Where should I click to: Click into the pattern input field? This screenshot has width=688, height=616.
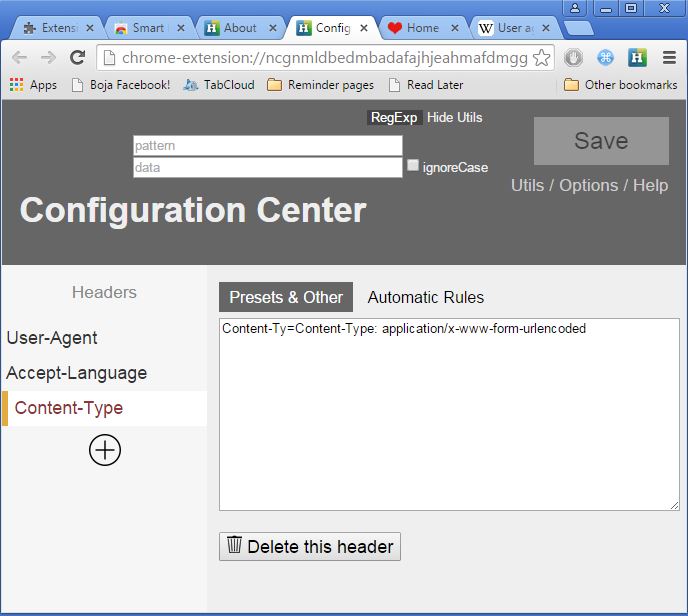267,146
